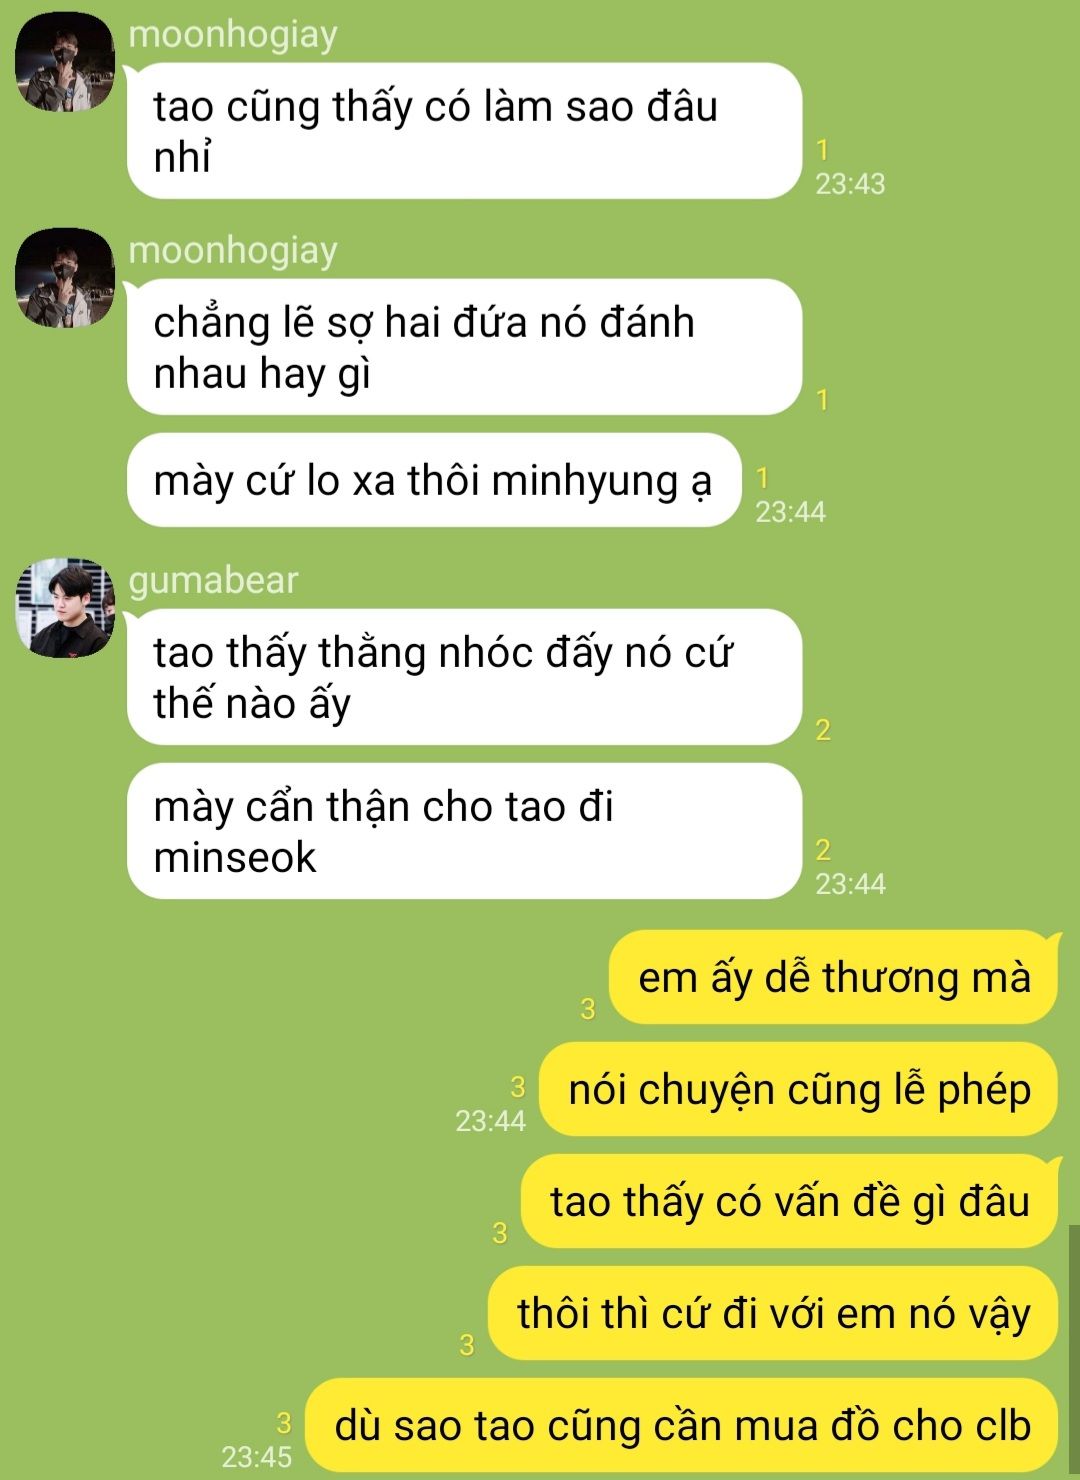Viewport: 1080px width, 1480px height.
Task: Tap the 'tao thấy có vấn đề gì đâu' bubble
Action: (790, 1201)
